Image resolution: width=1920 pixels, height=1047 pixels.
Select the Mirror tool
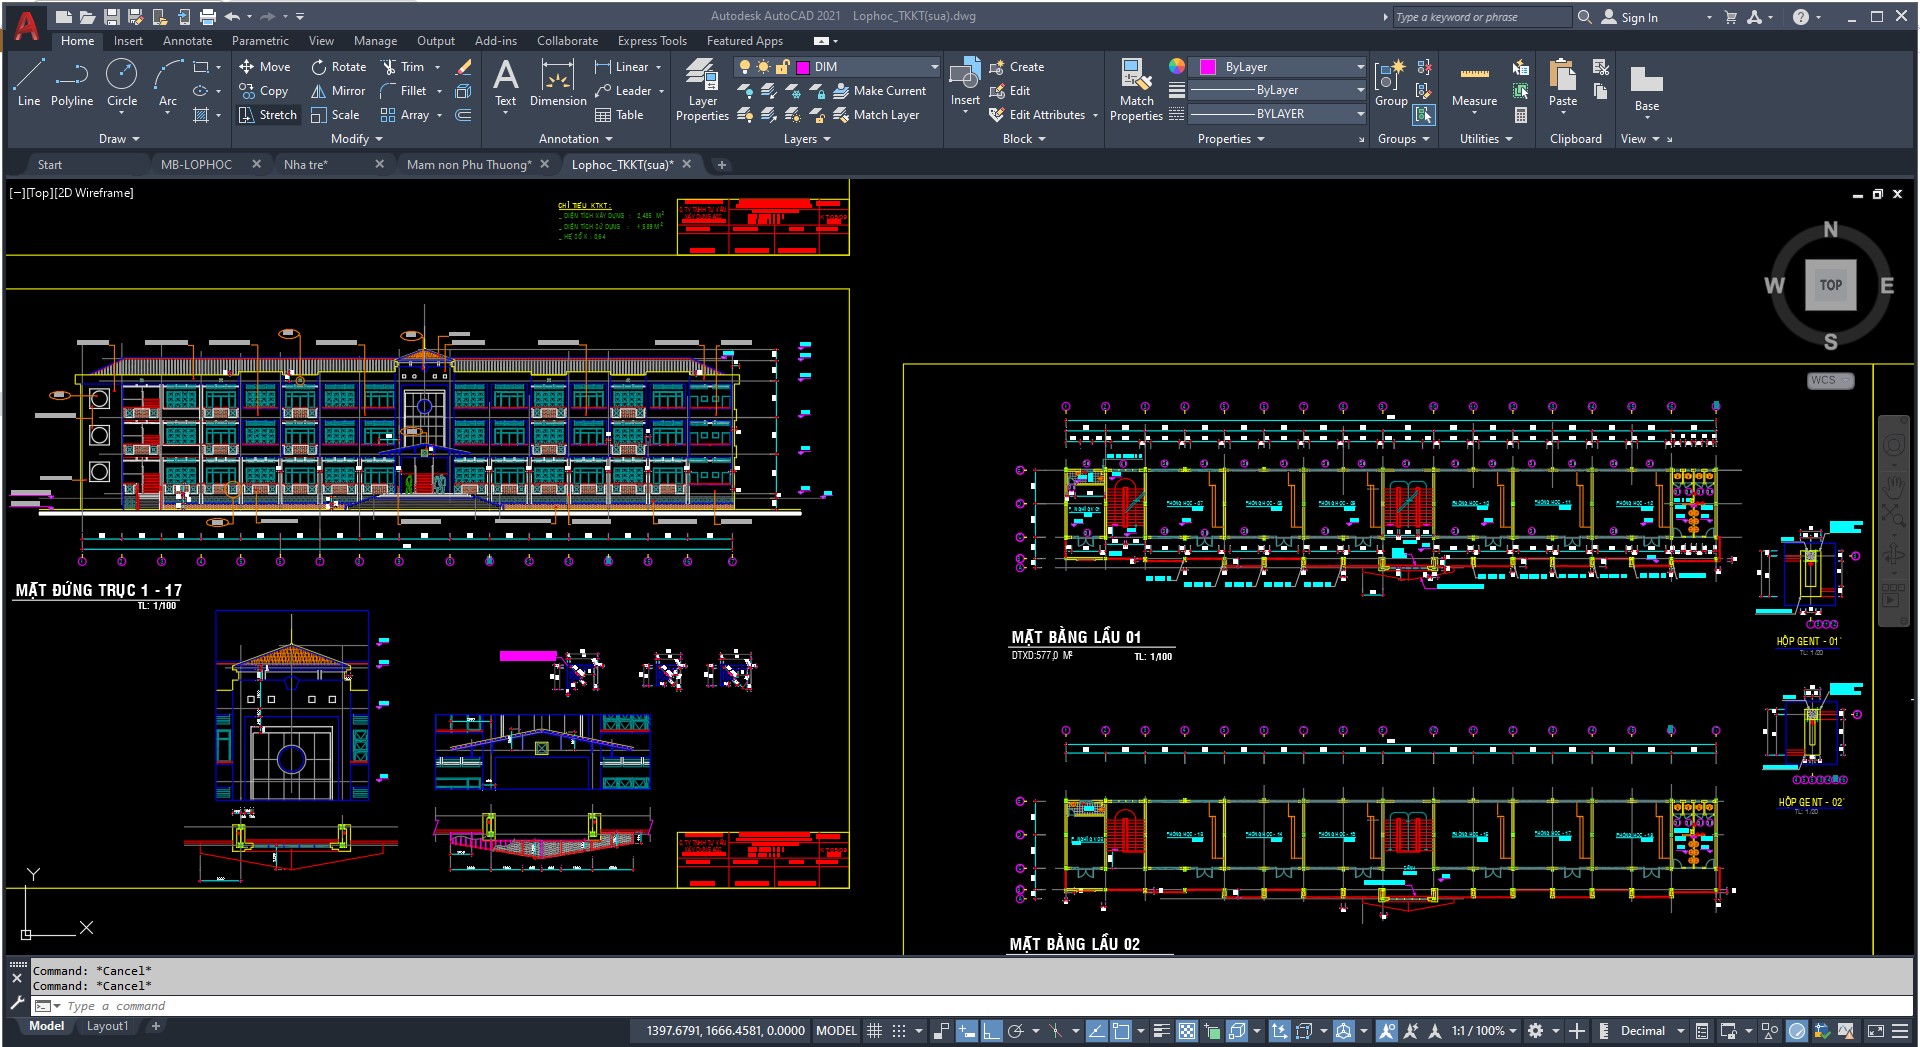(338, 90)
